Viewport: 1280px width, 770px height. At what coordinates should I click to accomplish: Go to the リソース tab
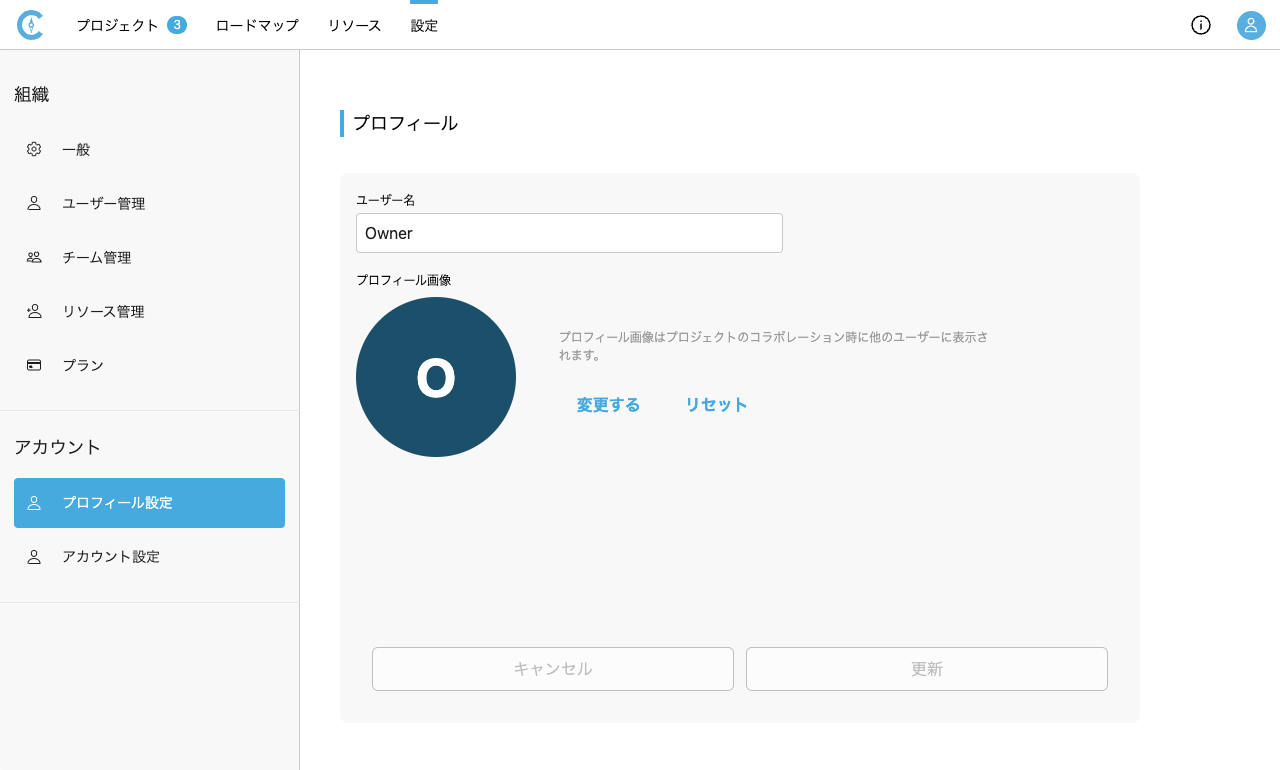click(354, 25)
